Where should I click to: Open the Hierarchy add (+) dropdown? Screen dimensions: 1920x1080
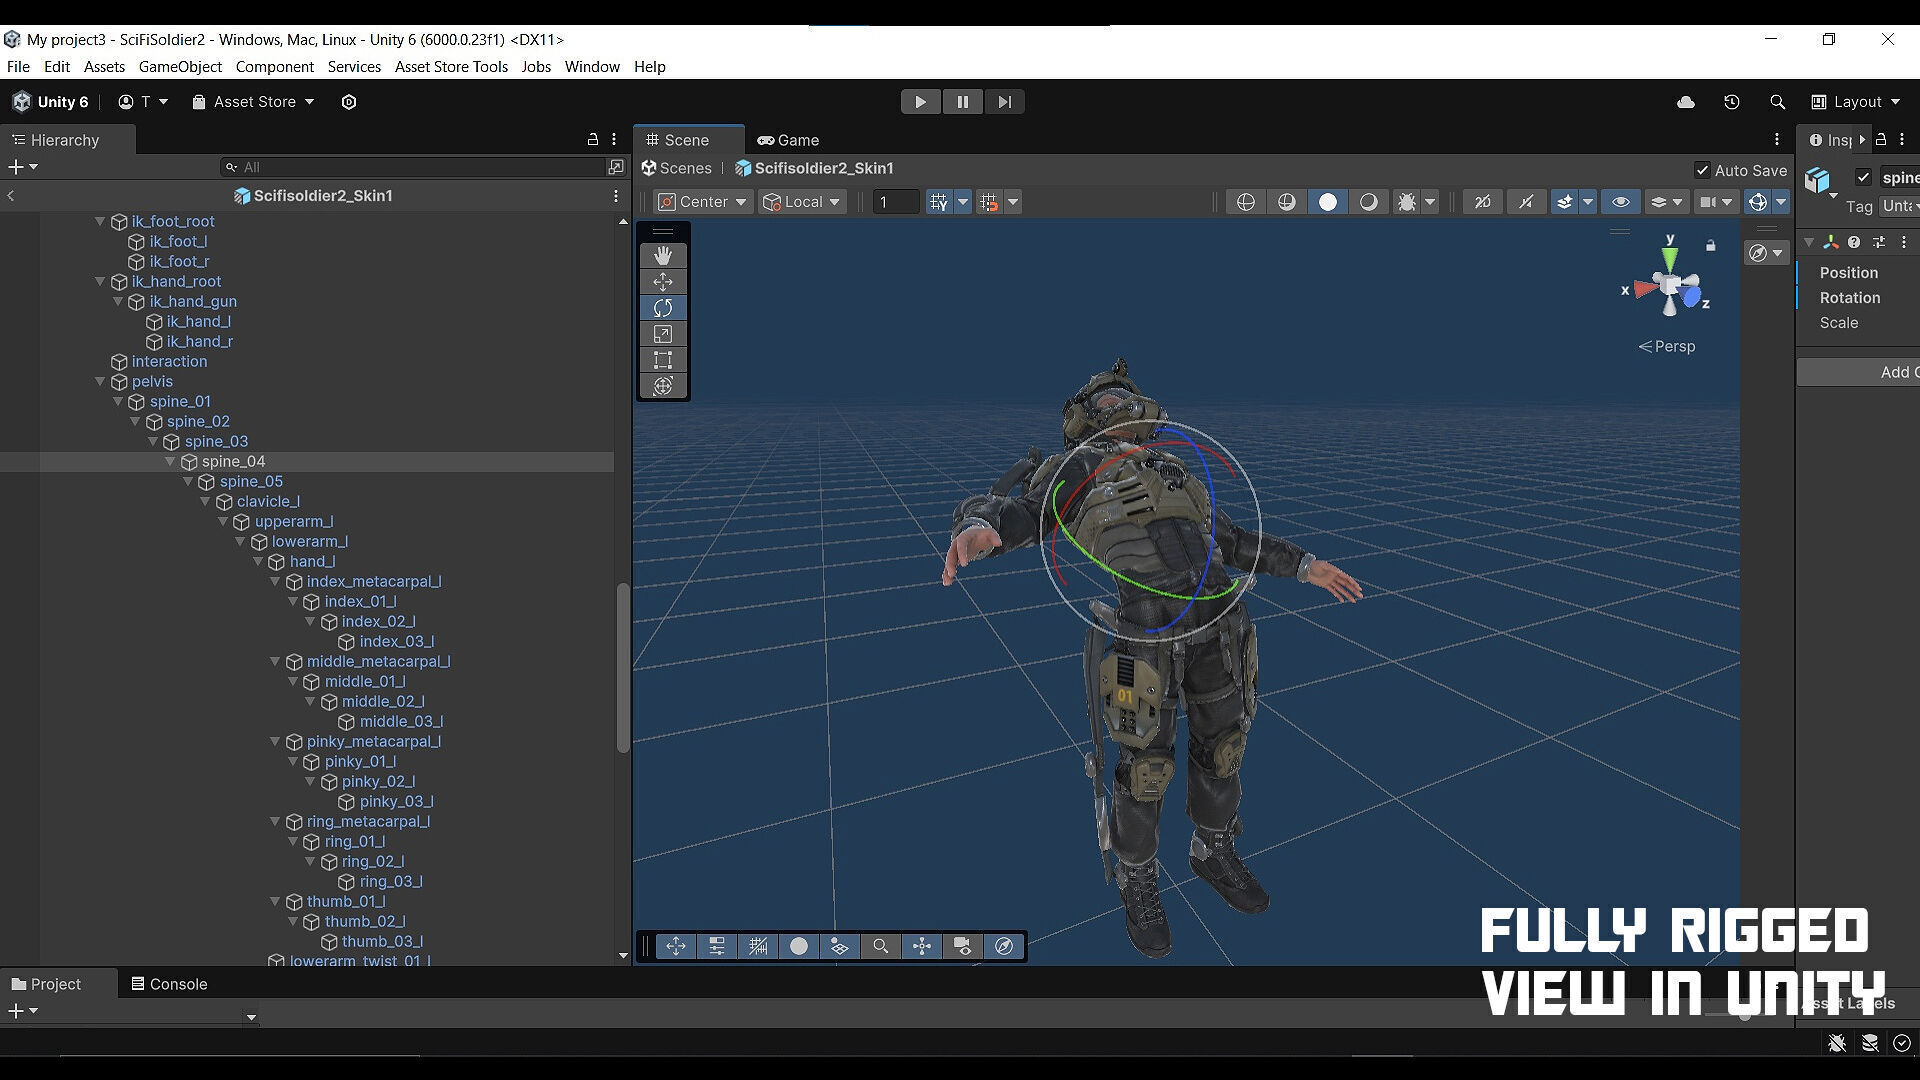pyautogui.click(x=23, y=167)
